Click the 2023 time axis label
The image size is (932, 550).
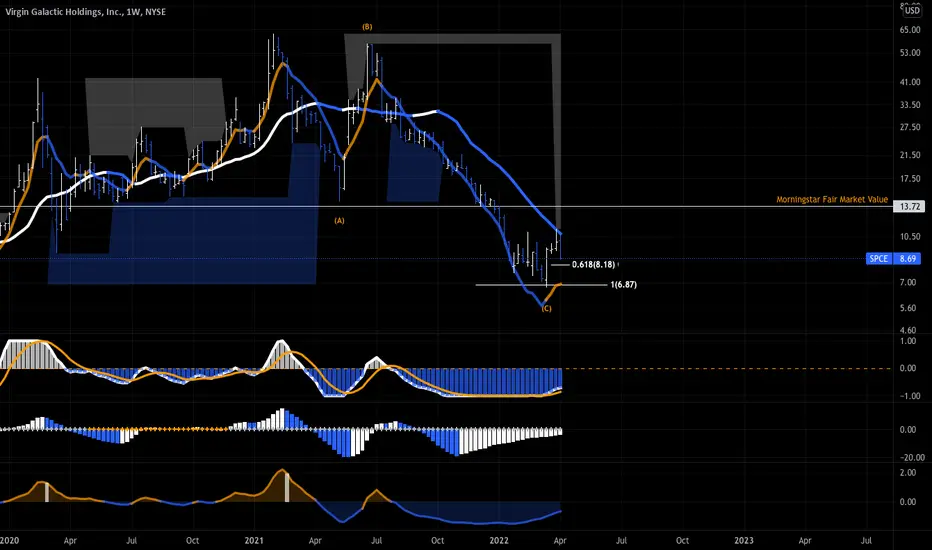744,540
